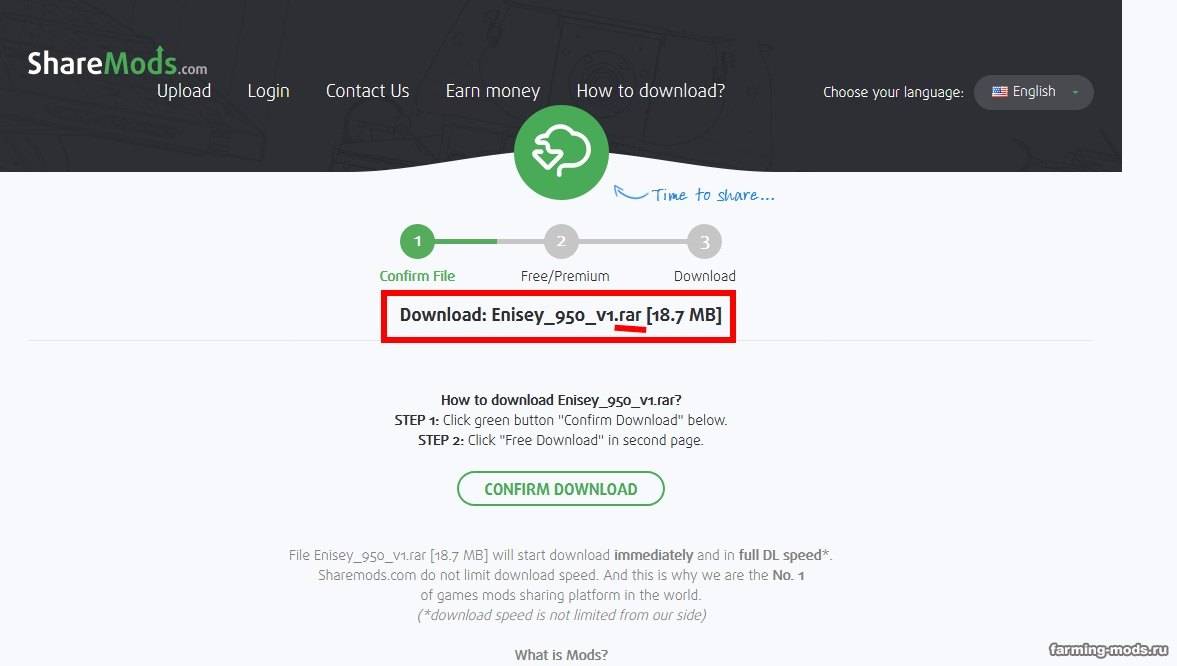
Task: Click the Download step label
Action: click(705, 276)
